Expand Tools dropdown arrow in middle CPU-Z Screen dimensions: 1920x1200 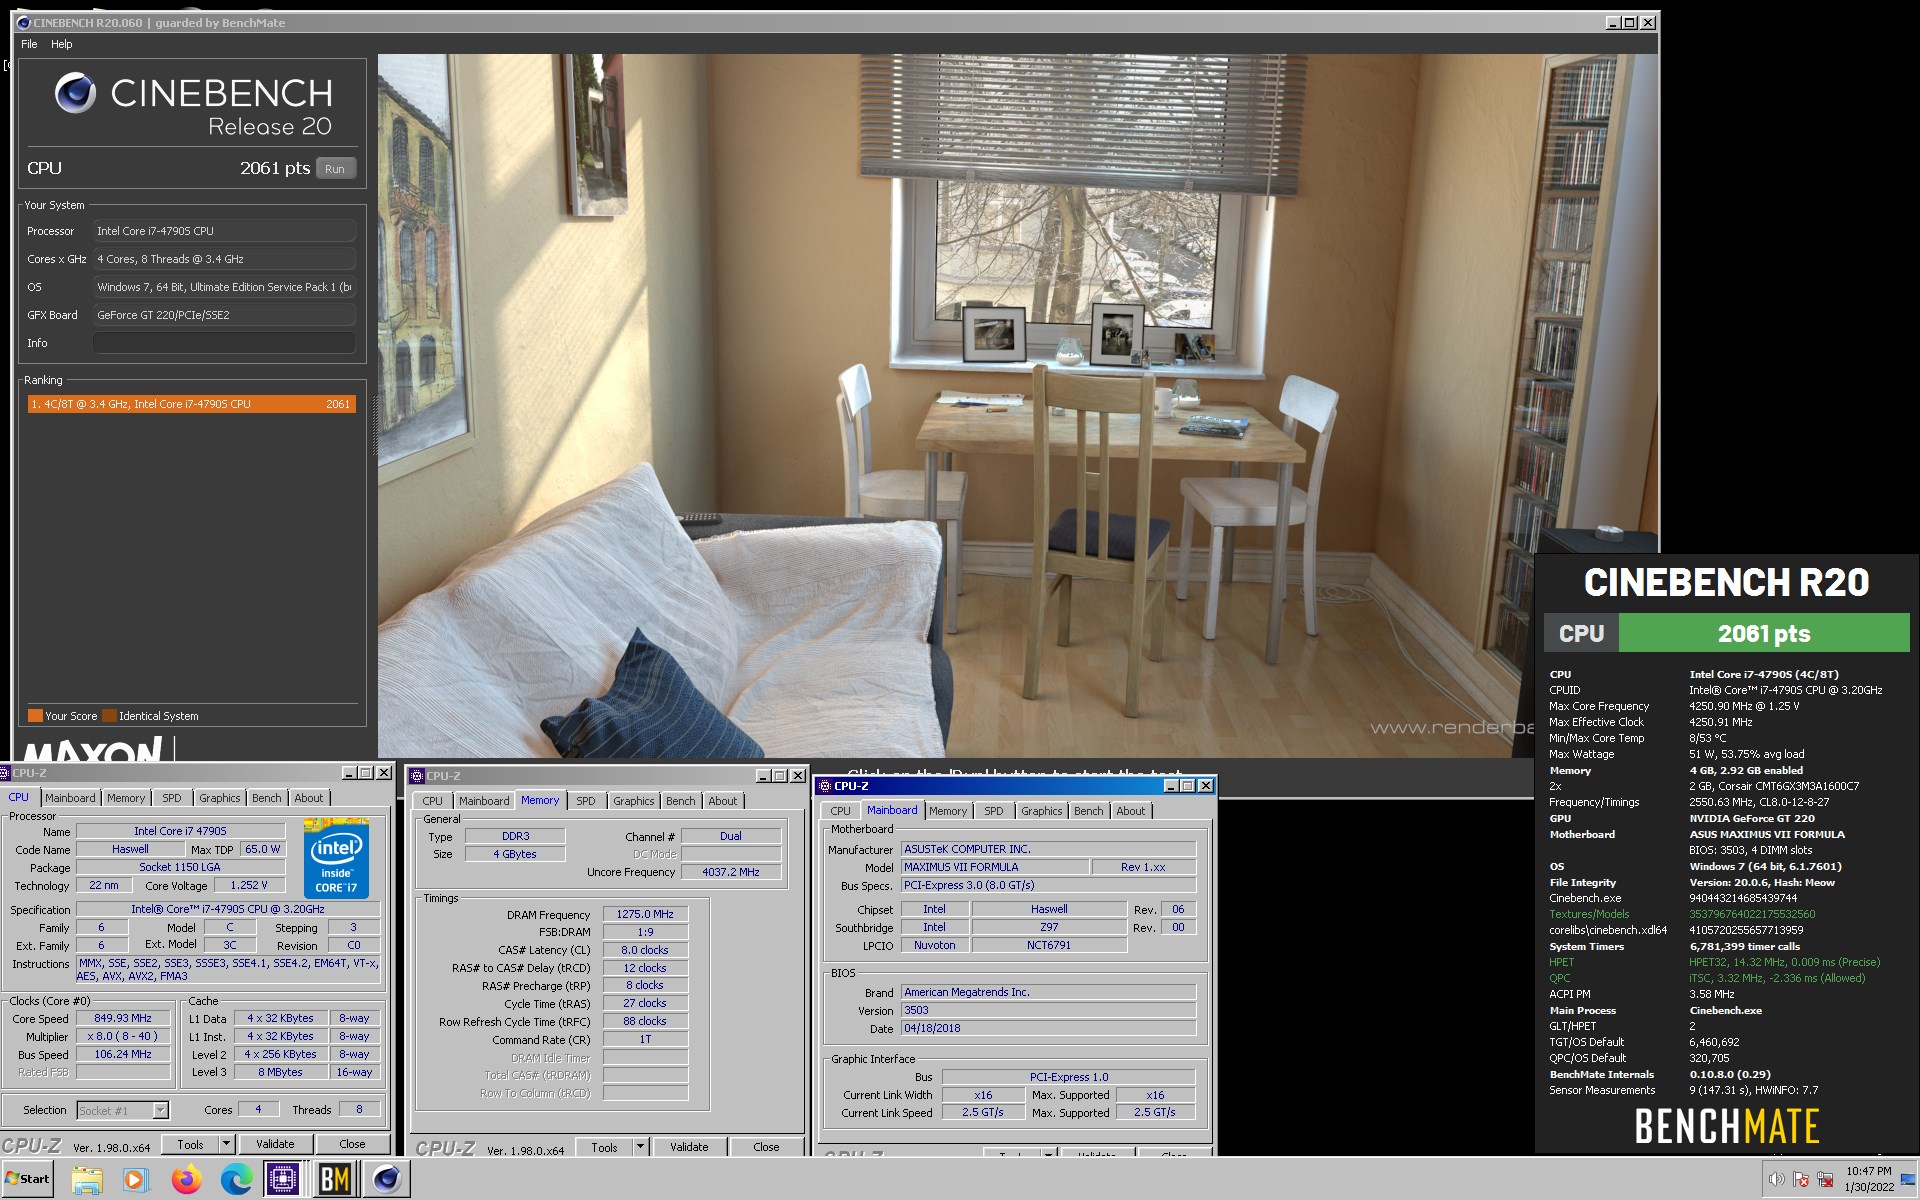[640, 1147]
